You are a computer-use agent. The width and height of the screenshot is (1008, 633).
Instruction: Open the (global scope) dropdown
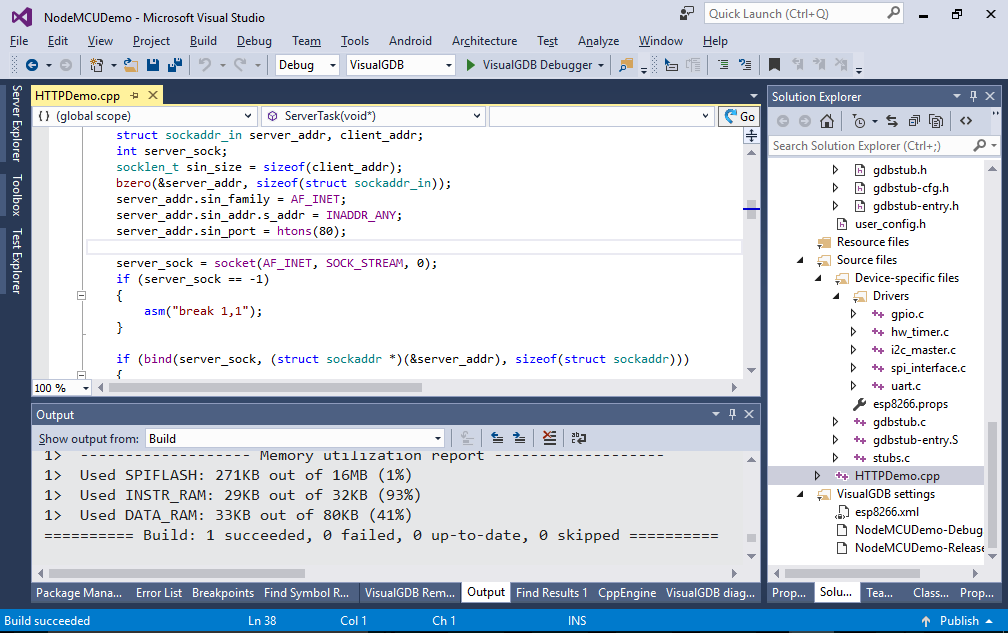pos(145,116)
